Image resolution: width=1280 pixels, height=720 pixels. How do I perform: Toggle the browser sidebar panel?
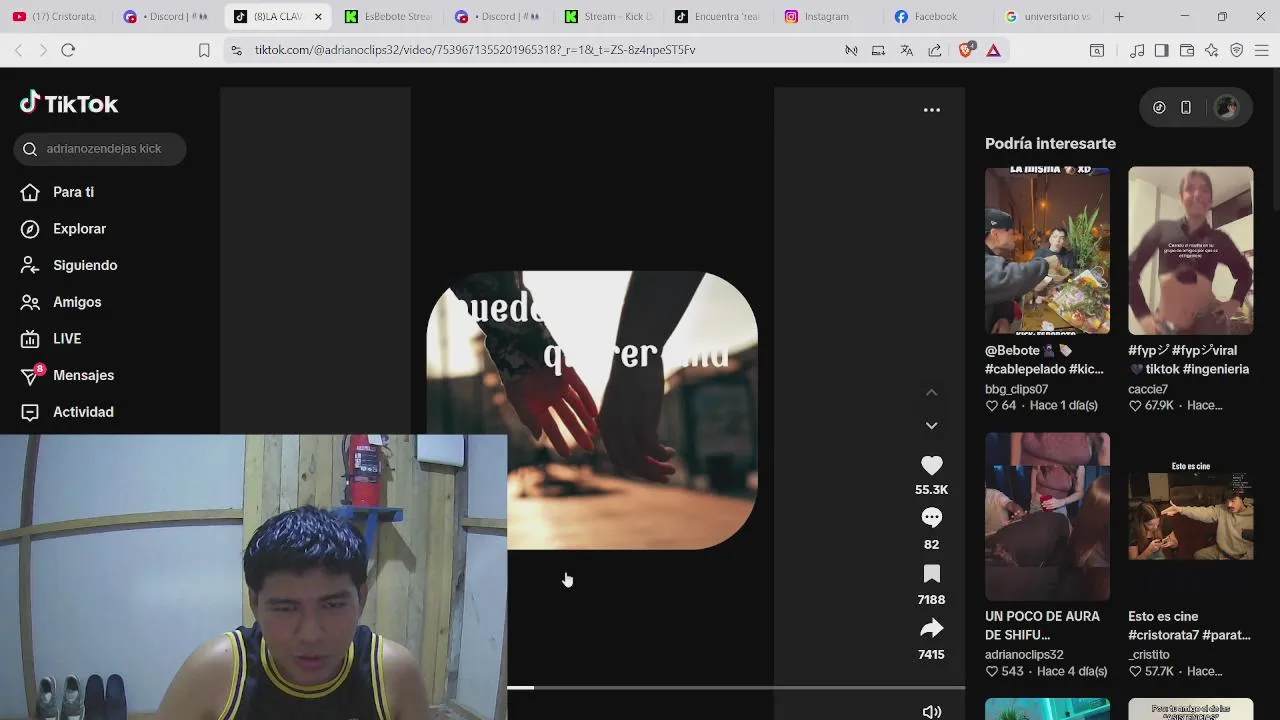tap(1161, 50)
